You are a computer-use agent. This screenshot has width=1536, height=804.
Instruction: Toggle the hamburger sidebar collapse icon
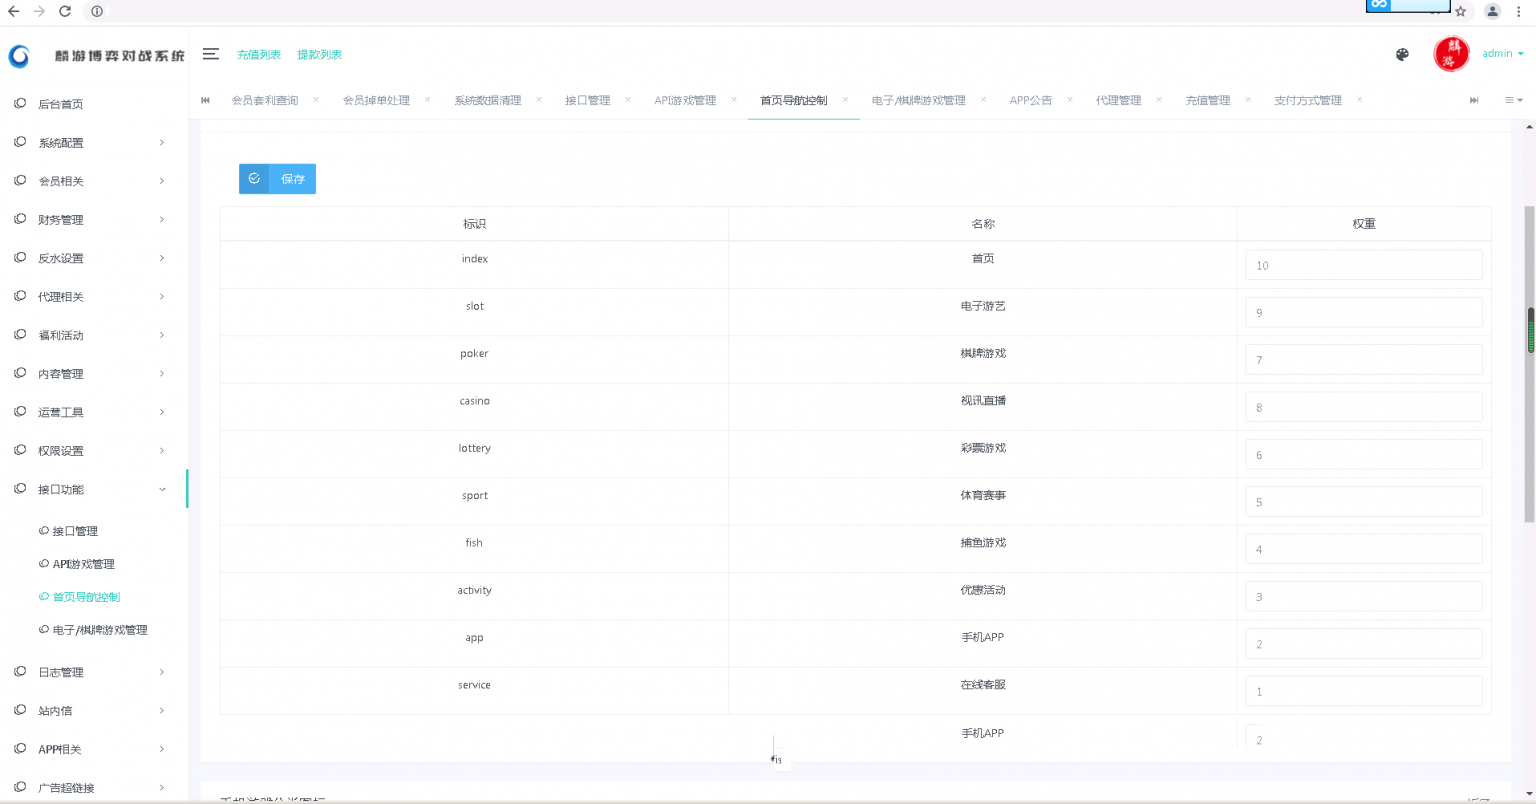211,54
